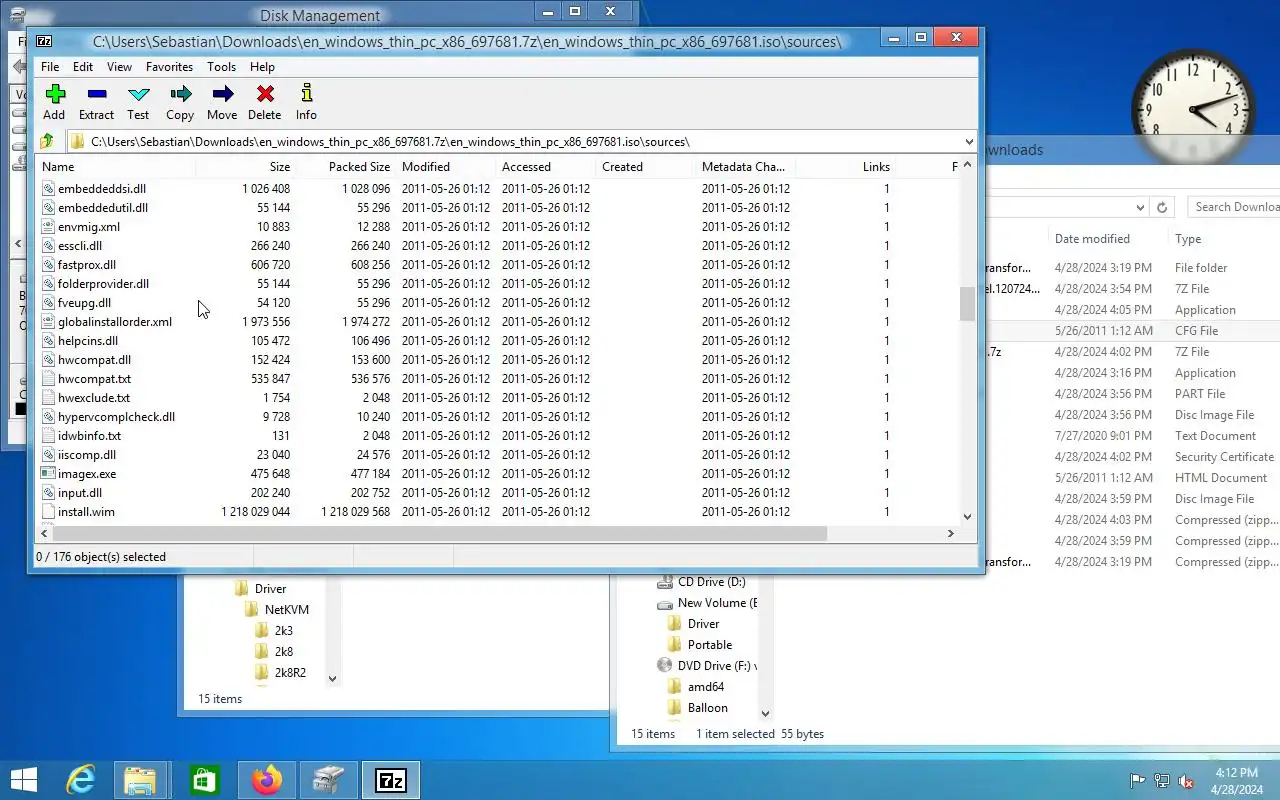The height and width of the screenshot is (800, 1280).
Task: Click the 7-Zip horizontal scrollbar thumb
Action: pyautogui.click(x=439, y=533)
